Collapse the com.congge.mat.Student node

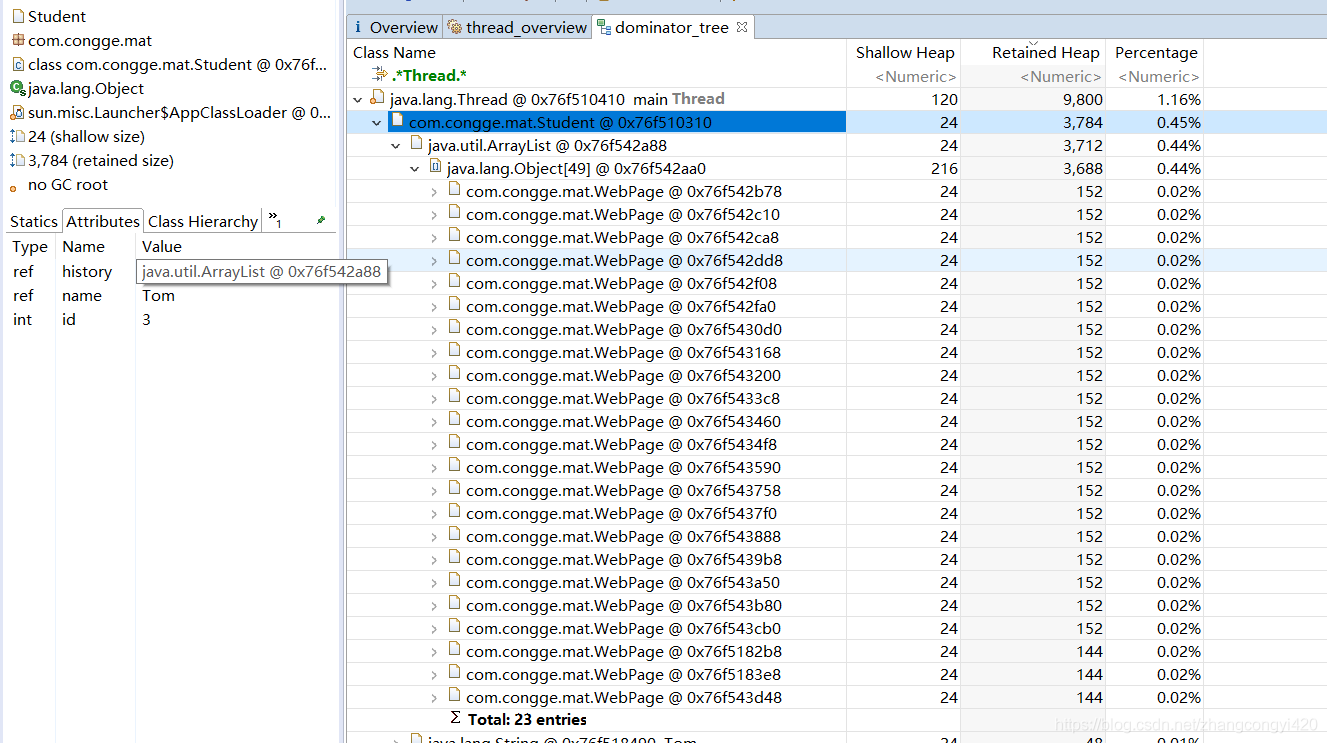377,122
